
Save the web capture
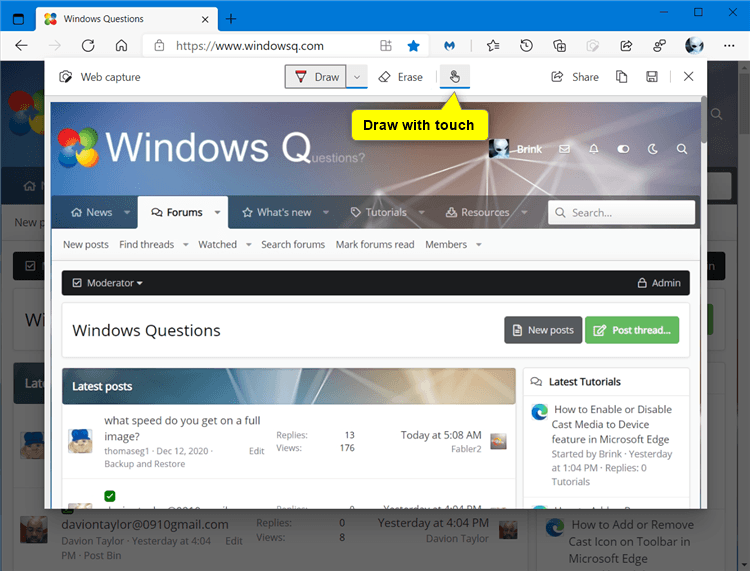pos(651,77)
